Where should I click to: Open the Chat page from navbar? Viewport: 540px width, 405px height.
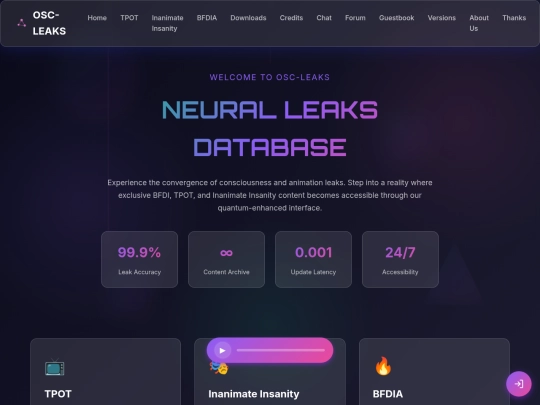tap(324, 18)
